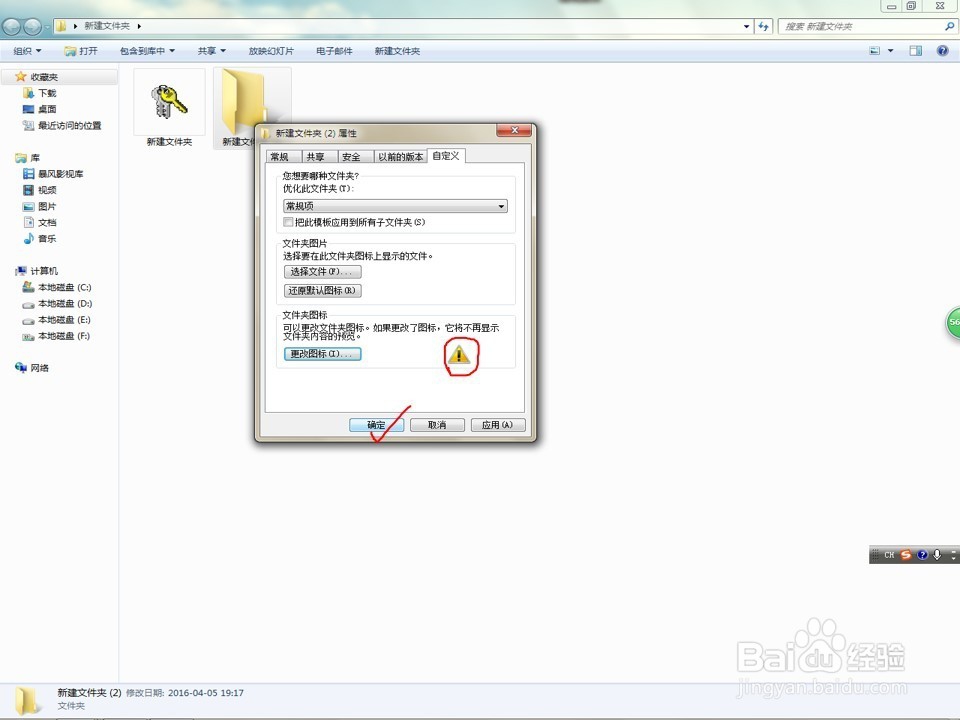Open the 组织 toolbar menu
The width and height of the screenshot is (960, 720).
28,51
